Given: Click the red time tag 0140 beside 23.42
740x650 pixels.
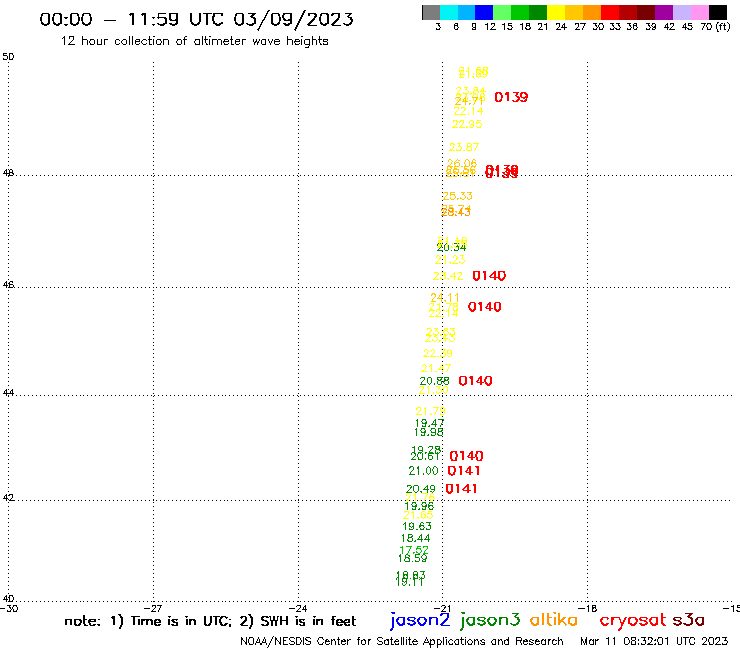Looking at the screenshot, I should click(489, 276).
